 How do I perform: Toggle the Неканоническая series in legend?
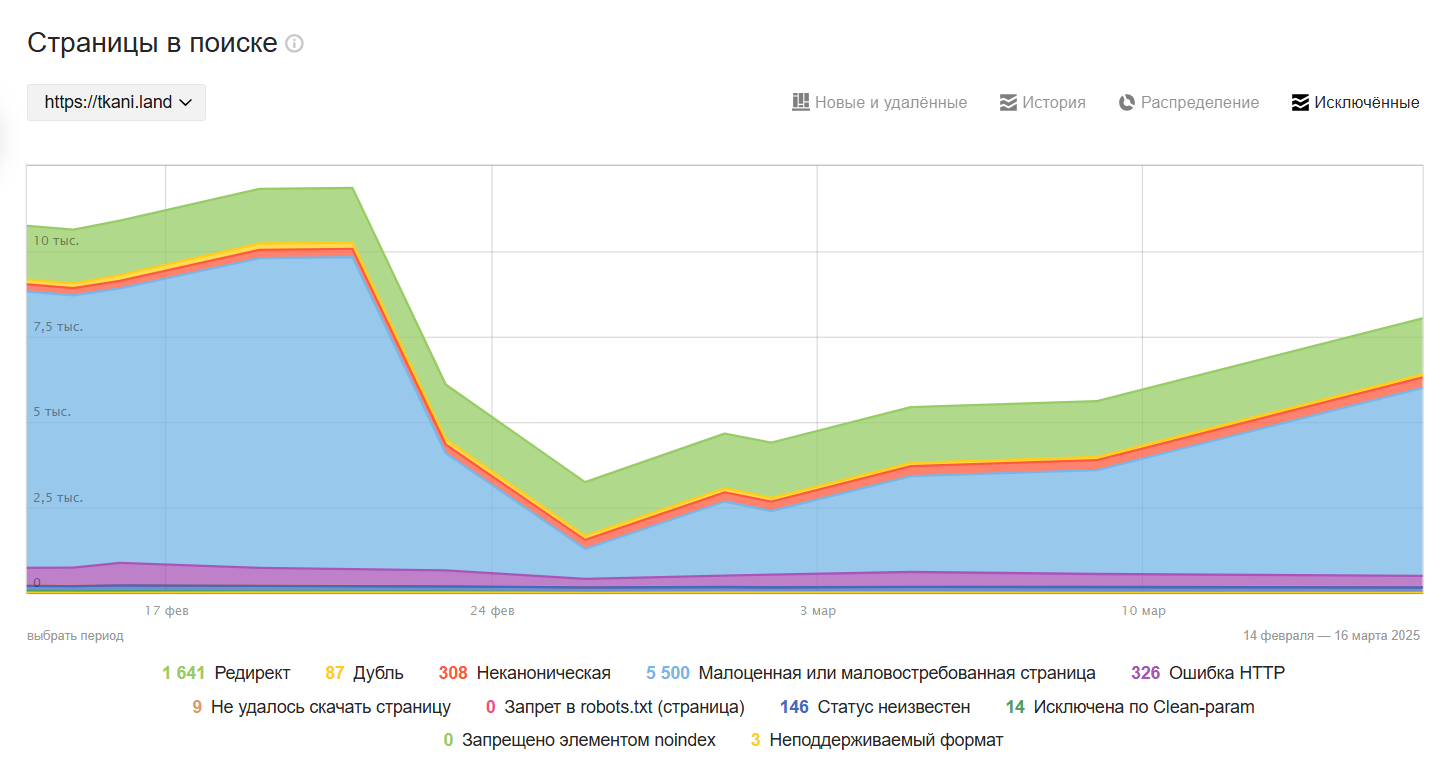(543, 673)
